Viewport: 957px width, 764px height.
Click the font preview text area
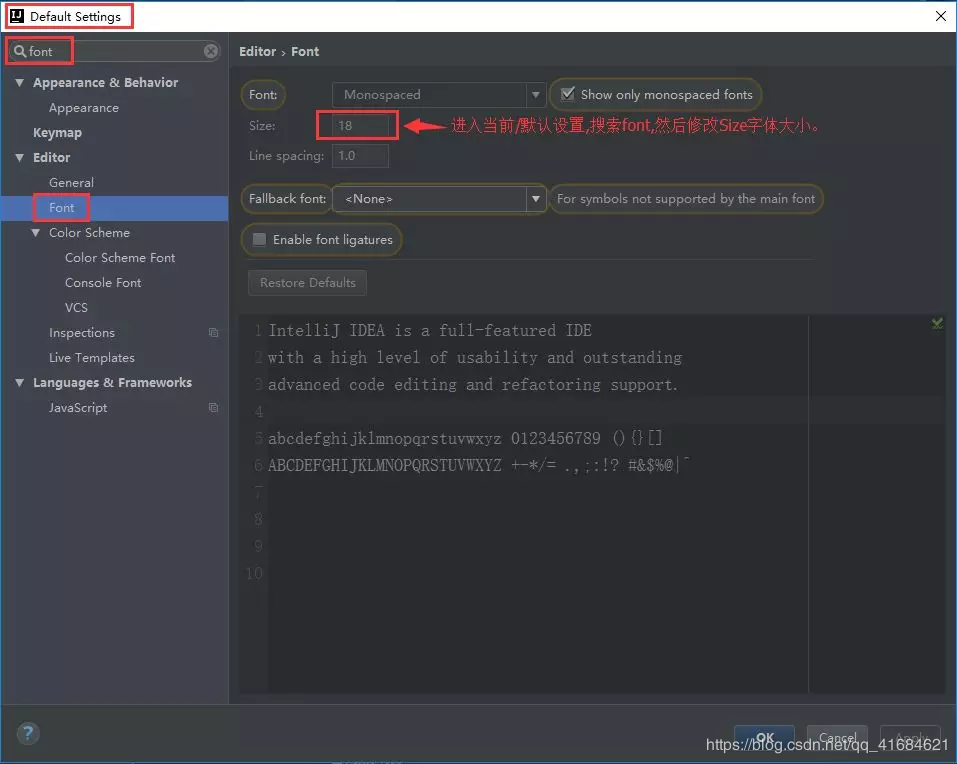524,503
